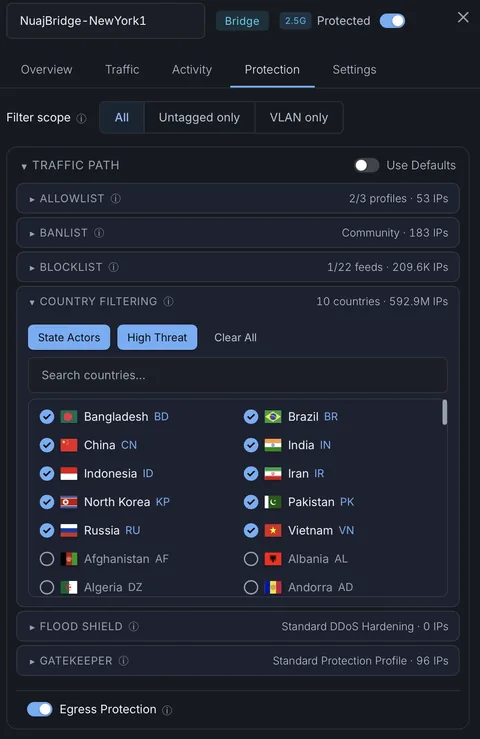Select the Protection tab
The width and height of the screenshot is (480, 739).
pos(272,70)
